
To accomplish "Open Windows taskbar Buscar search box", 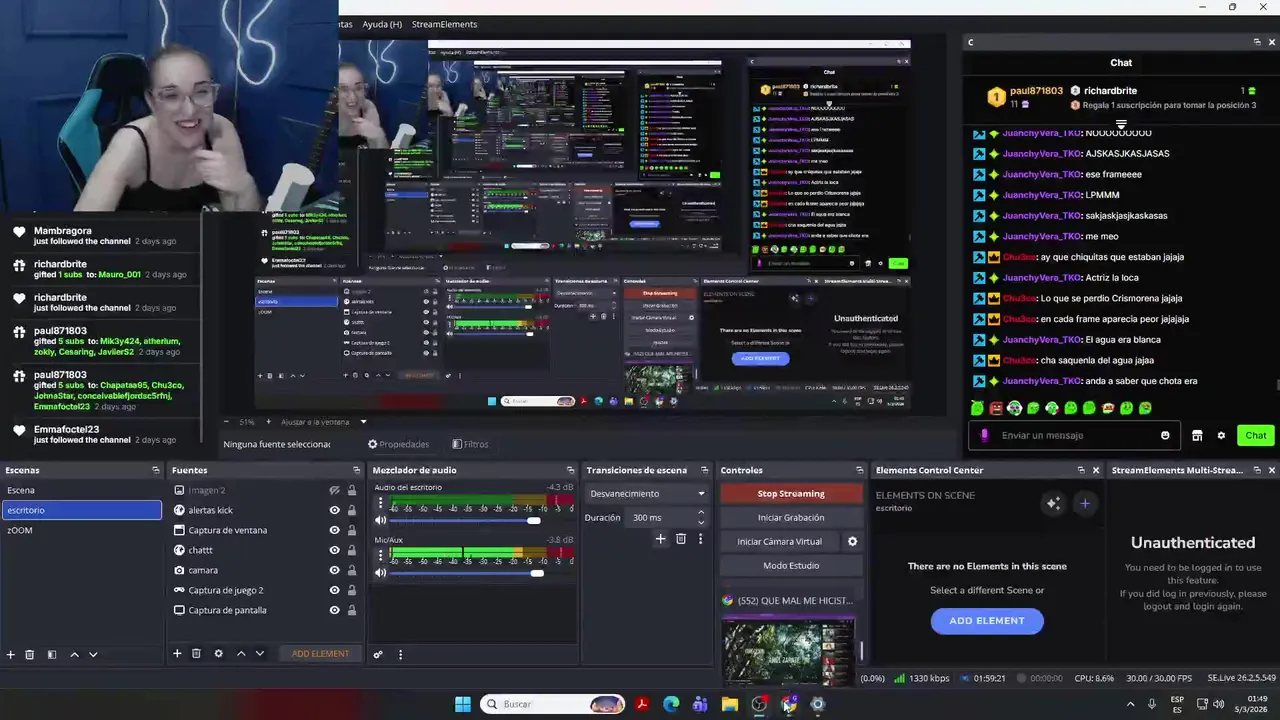I will coord(553,704).
